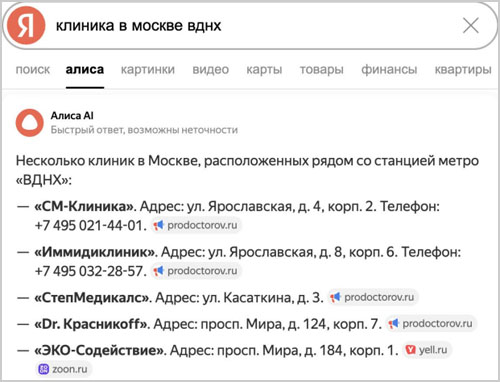Open the zoon.ru source link

click(63, 369)
